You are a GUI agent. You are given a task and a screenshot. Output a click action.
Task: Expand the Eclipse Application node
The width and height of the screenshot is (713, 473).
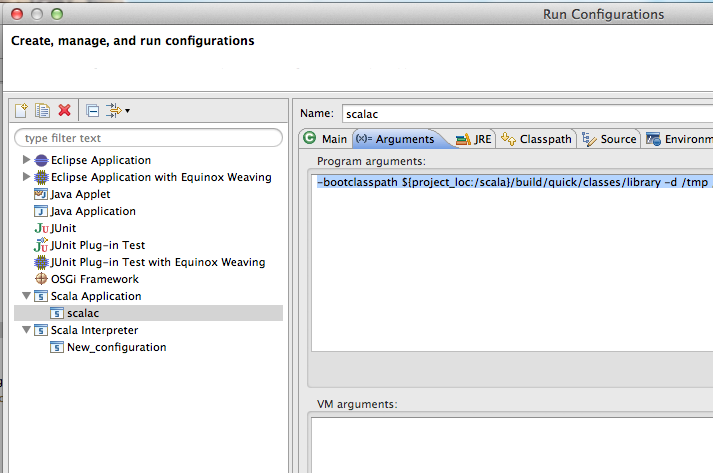coord(26,160)
